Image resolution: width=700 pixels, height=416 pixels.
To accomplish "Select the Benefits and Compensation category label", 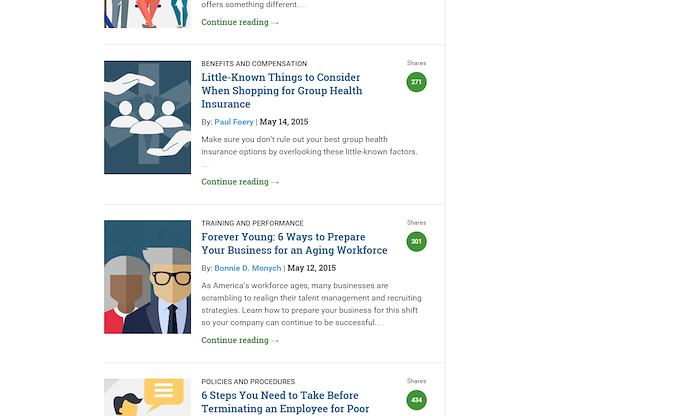I will pyautogui.click(x=254, y=64).
